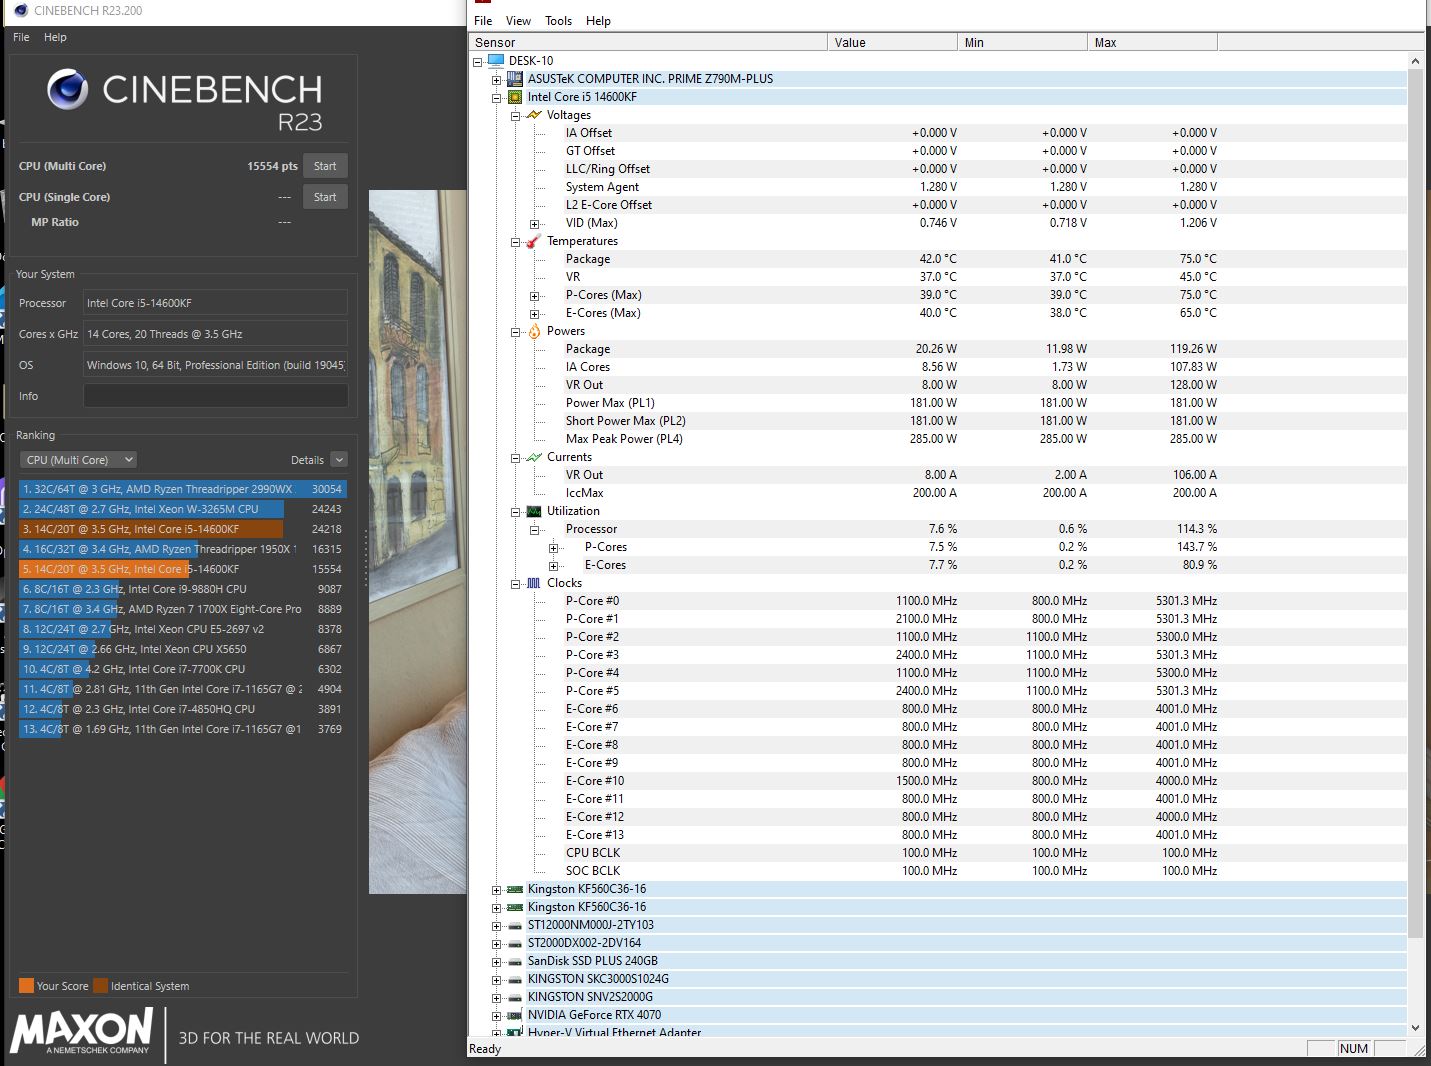Select the rank 5 i5-14600KF 15554 row

(182, 569)
